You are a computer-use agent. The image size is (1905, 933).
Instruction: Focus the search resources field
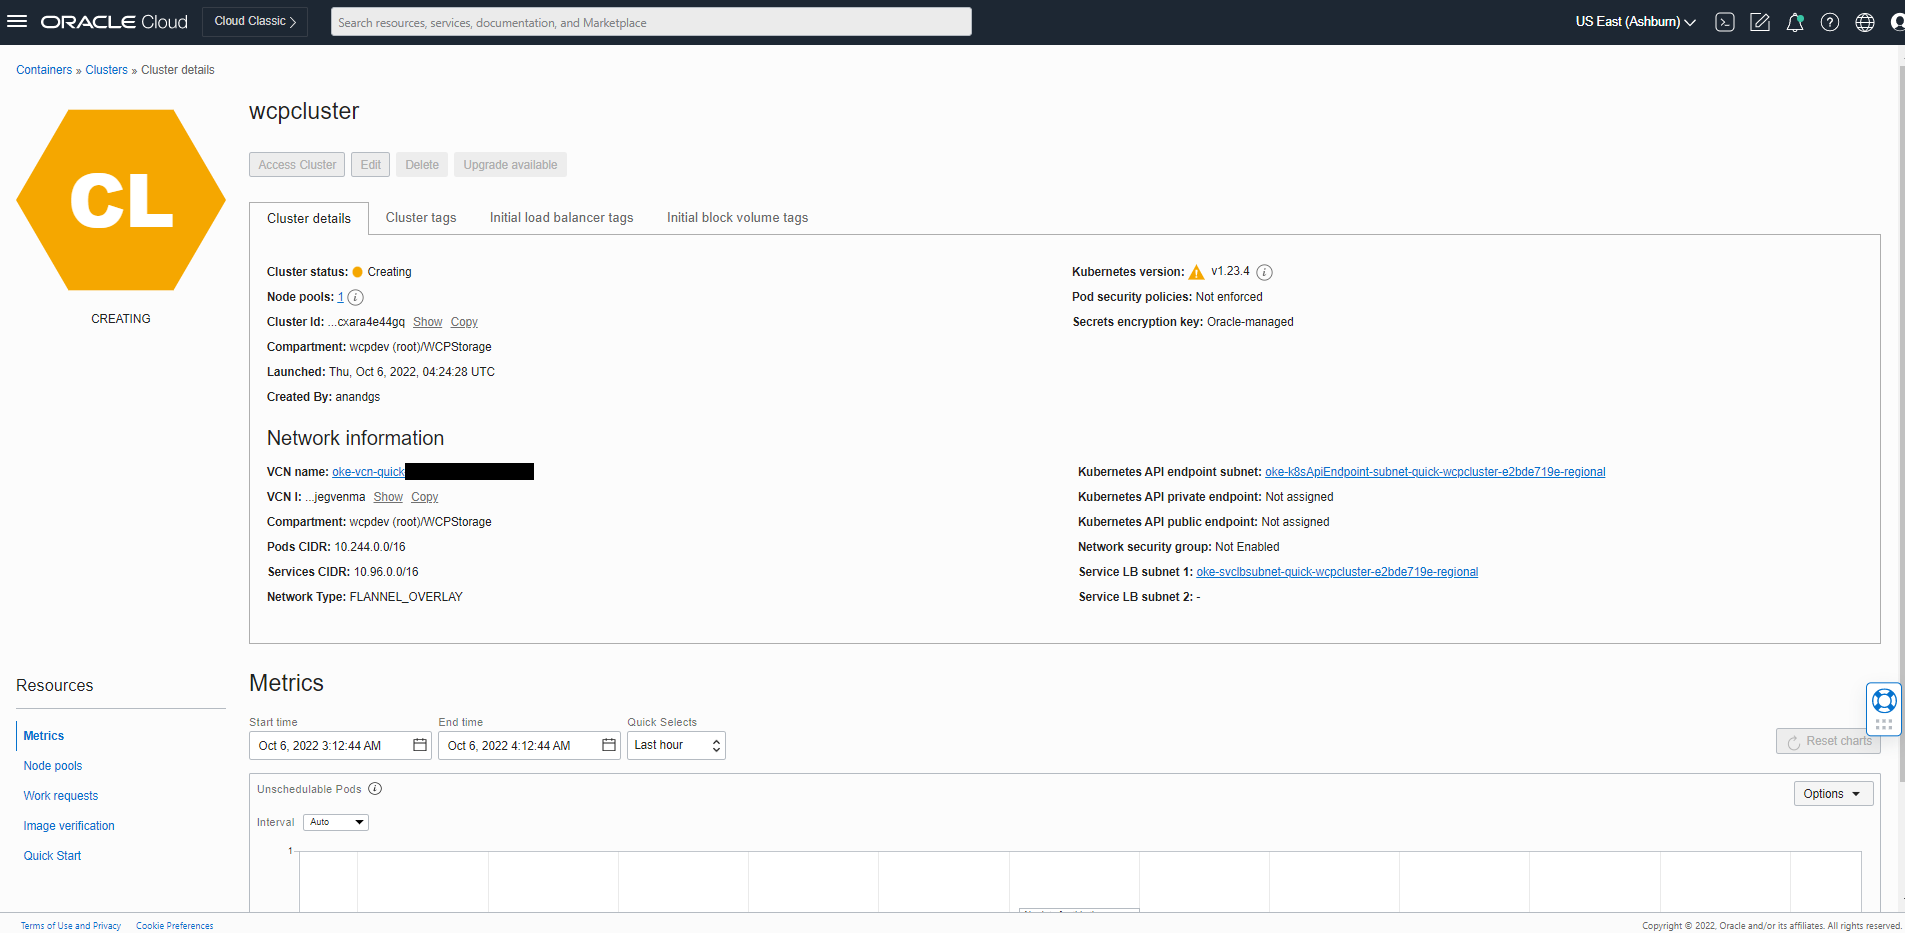pos(651,22)
